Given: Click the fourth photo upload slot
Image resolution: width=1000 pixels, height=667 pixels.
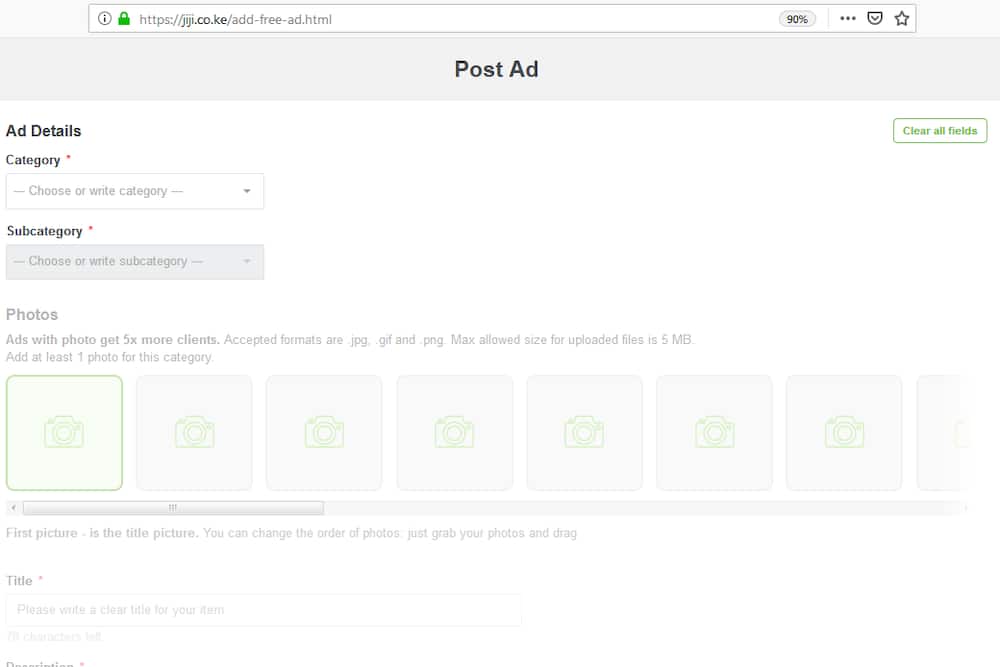Looking at the screenshot, I should tap(455, 433).
